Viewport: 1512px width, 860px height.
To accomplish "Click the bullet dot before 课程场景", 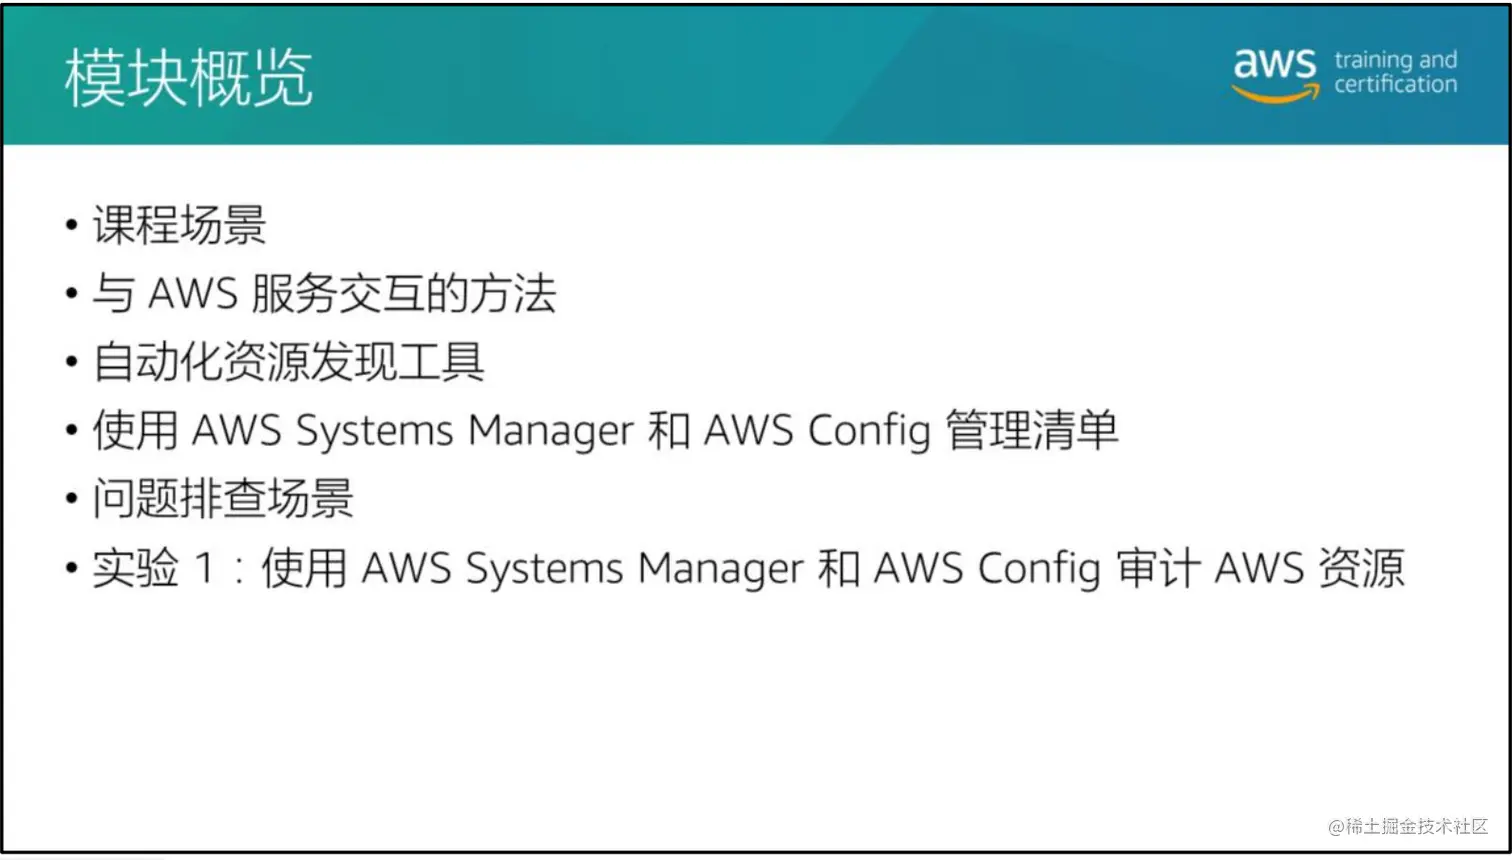I will click(72, 225).
